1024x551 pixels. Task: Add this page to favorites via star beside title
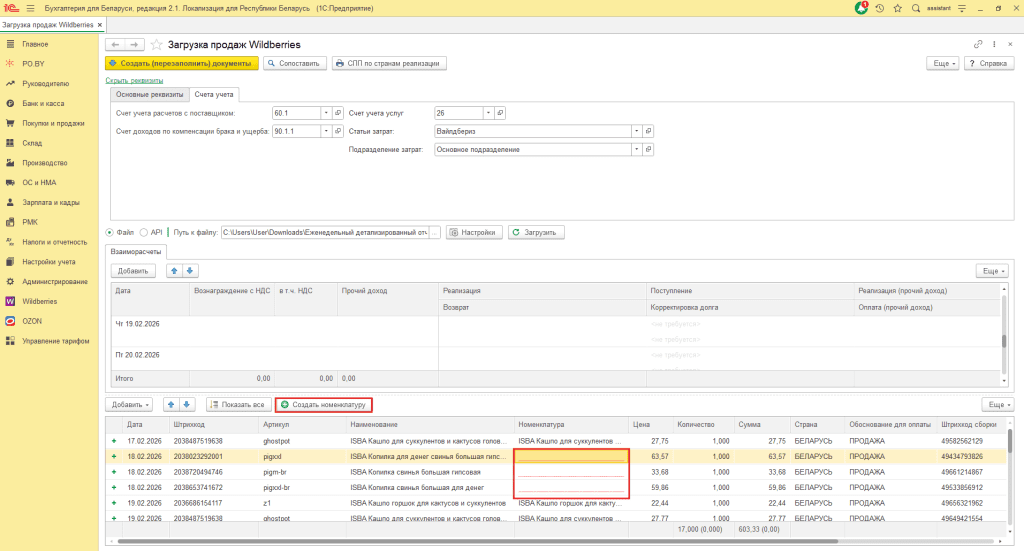(157, 45)
